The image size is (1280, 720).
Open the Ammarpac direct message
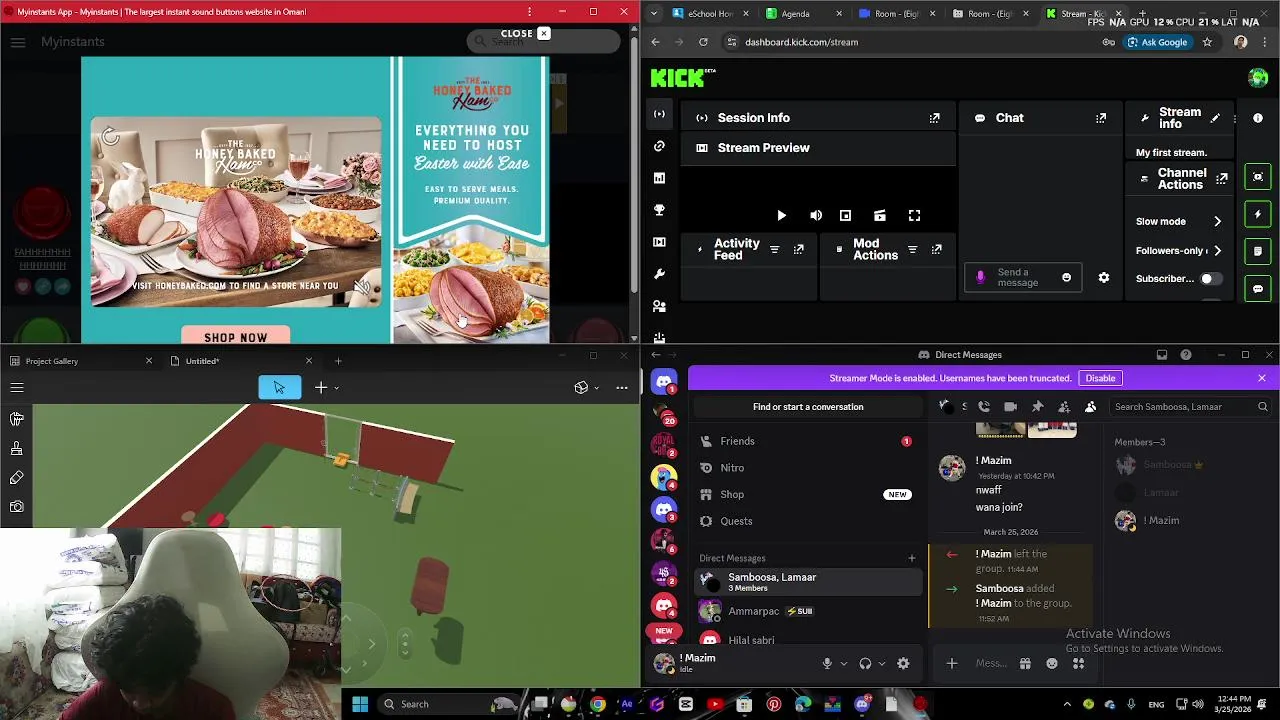click(x=806, y=611)
